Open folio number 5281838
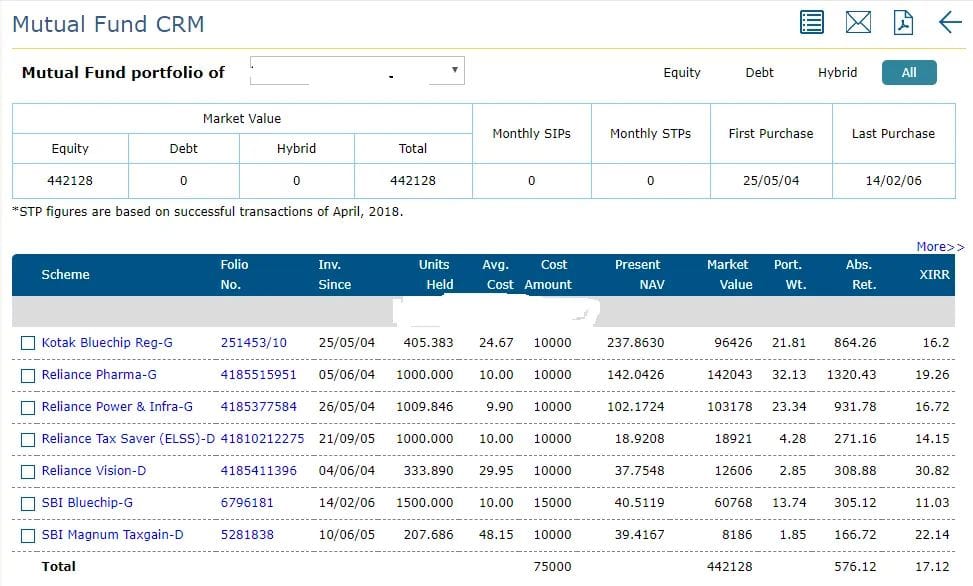This screenshot has width=973, height=586. 247,534
